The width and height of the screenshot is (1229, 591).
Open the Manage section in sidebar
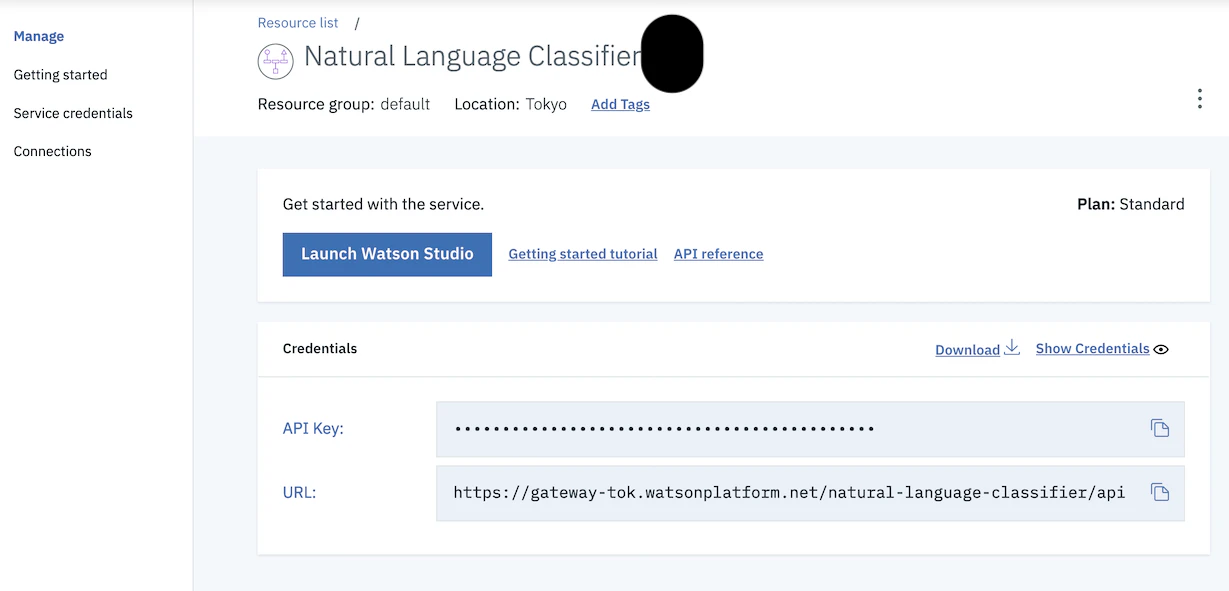[39, 36]
